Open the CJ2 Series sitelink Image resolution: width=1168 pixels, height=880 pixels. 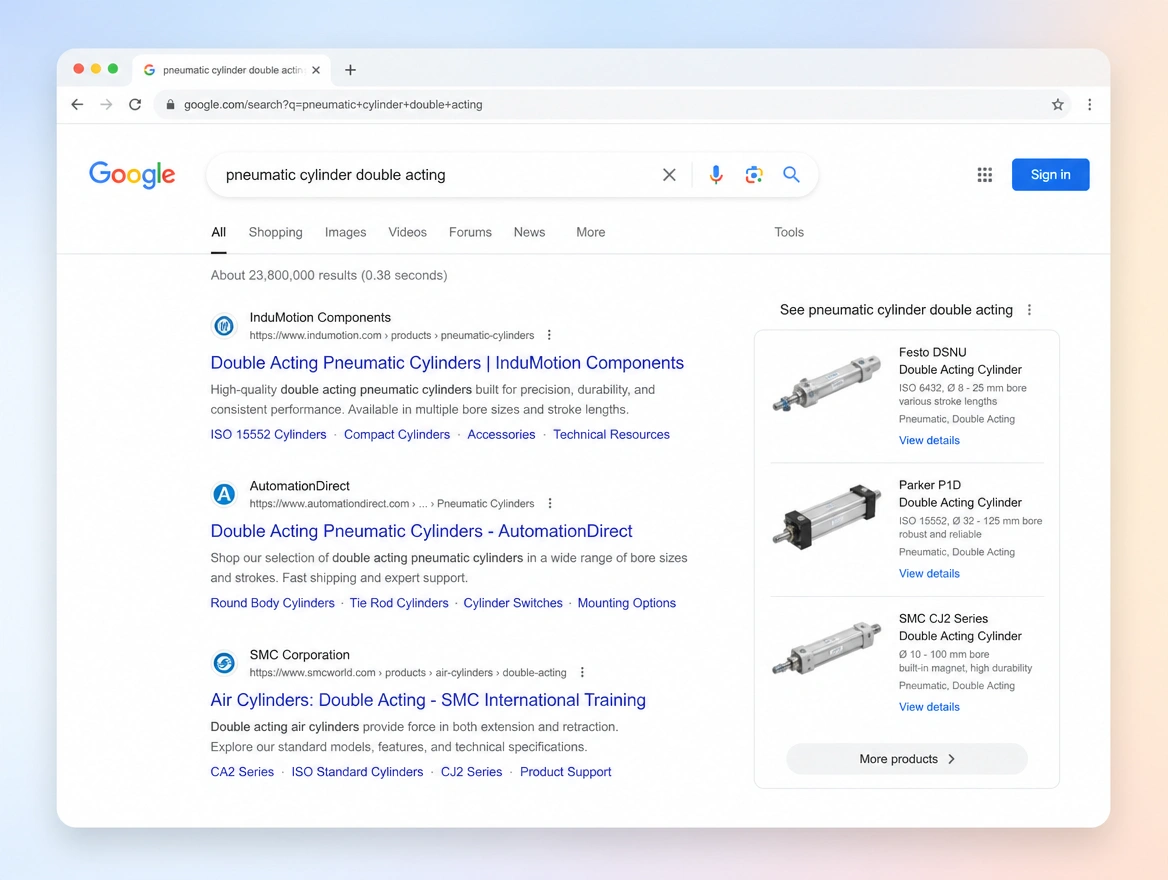point(472,772)
